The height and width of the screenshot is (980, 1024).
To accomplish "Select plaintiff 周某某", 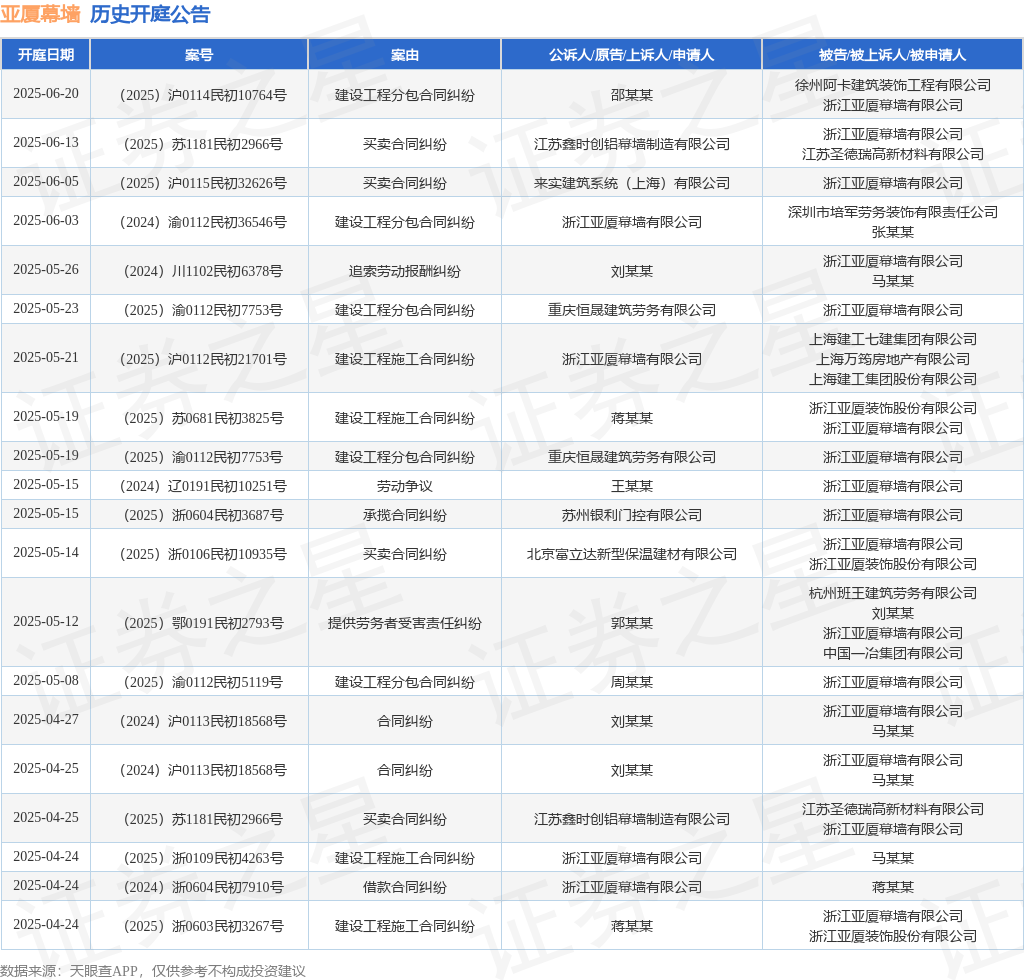I will (x=632, y=682).
